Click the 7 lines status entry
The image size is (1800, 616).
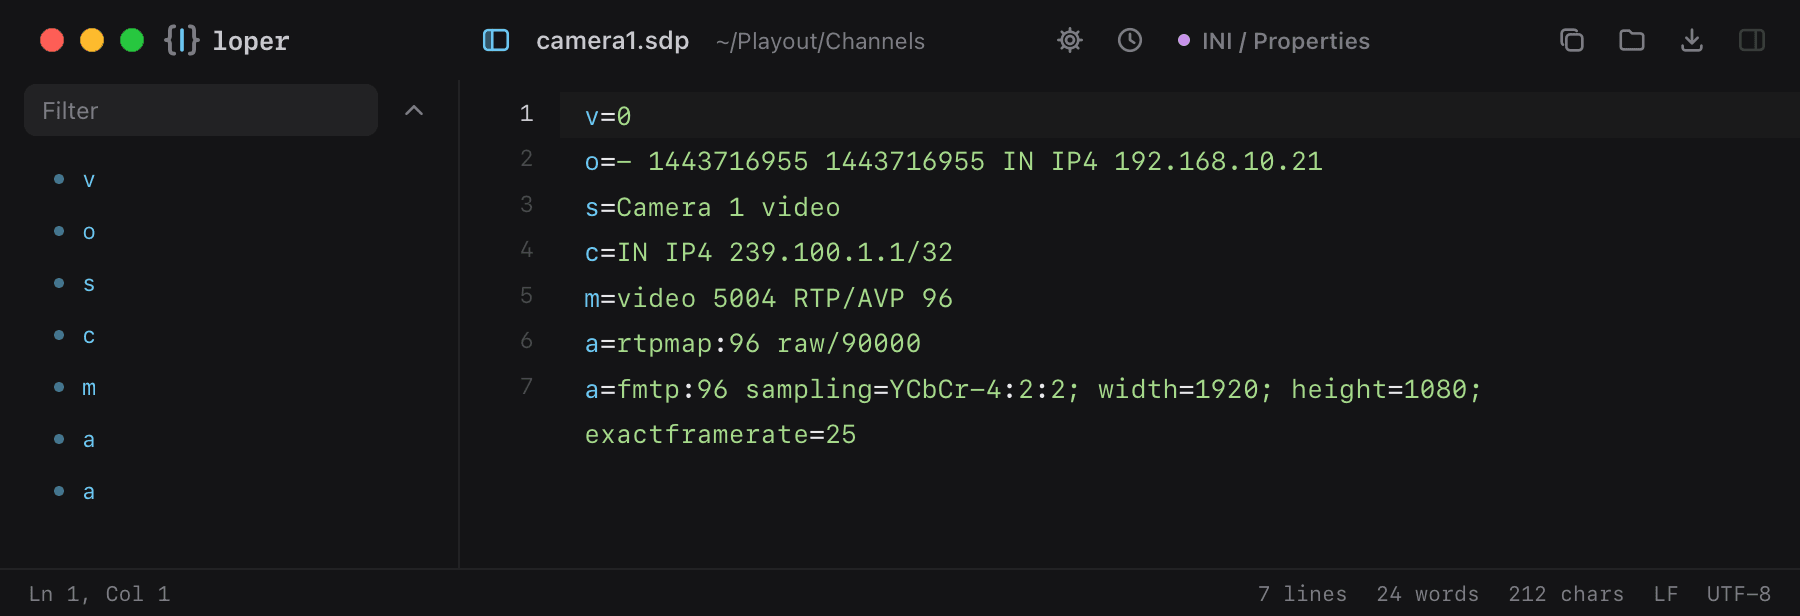pos(1302,594)
